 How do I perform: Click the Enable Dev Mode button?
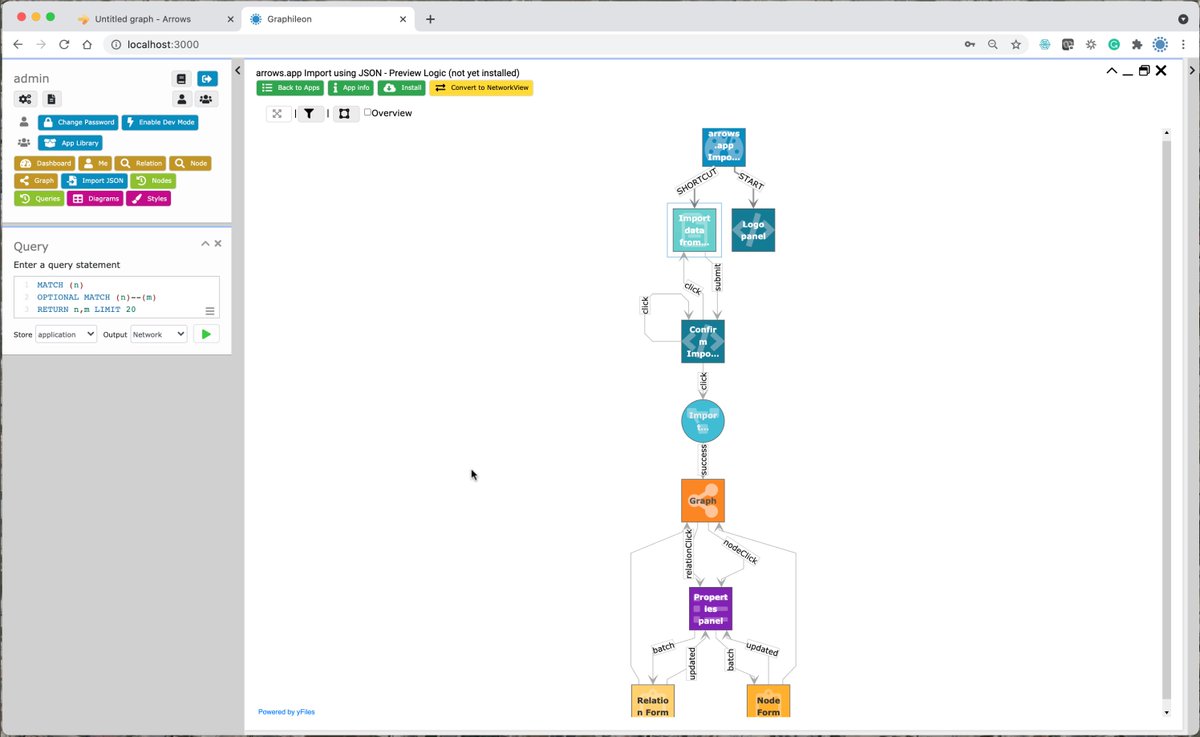[x=160, y=122]
